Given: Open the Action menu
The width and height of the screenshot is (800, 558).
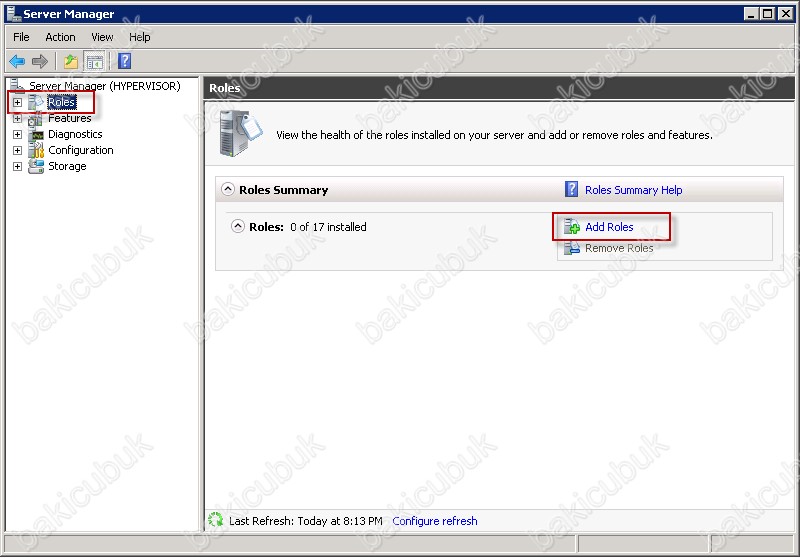Looking at the screenshot, I should 60,37.
